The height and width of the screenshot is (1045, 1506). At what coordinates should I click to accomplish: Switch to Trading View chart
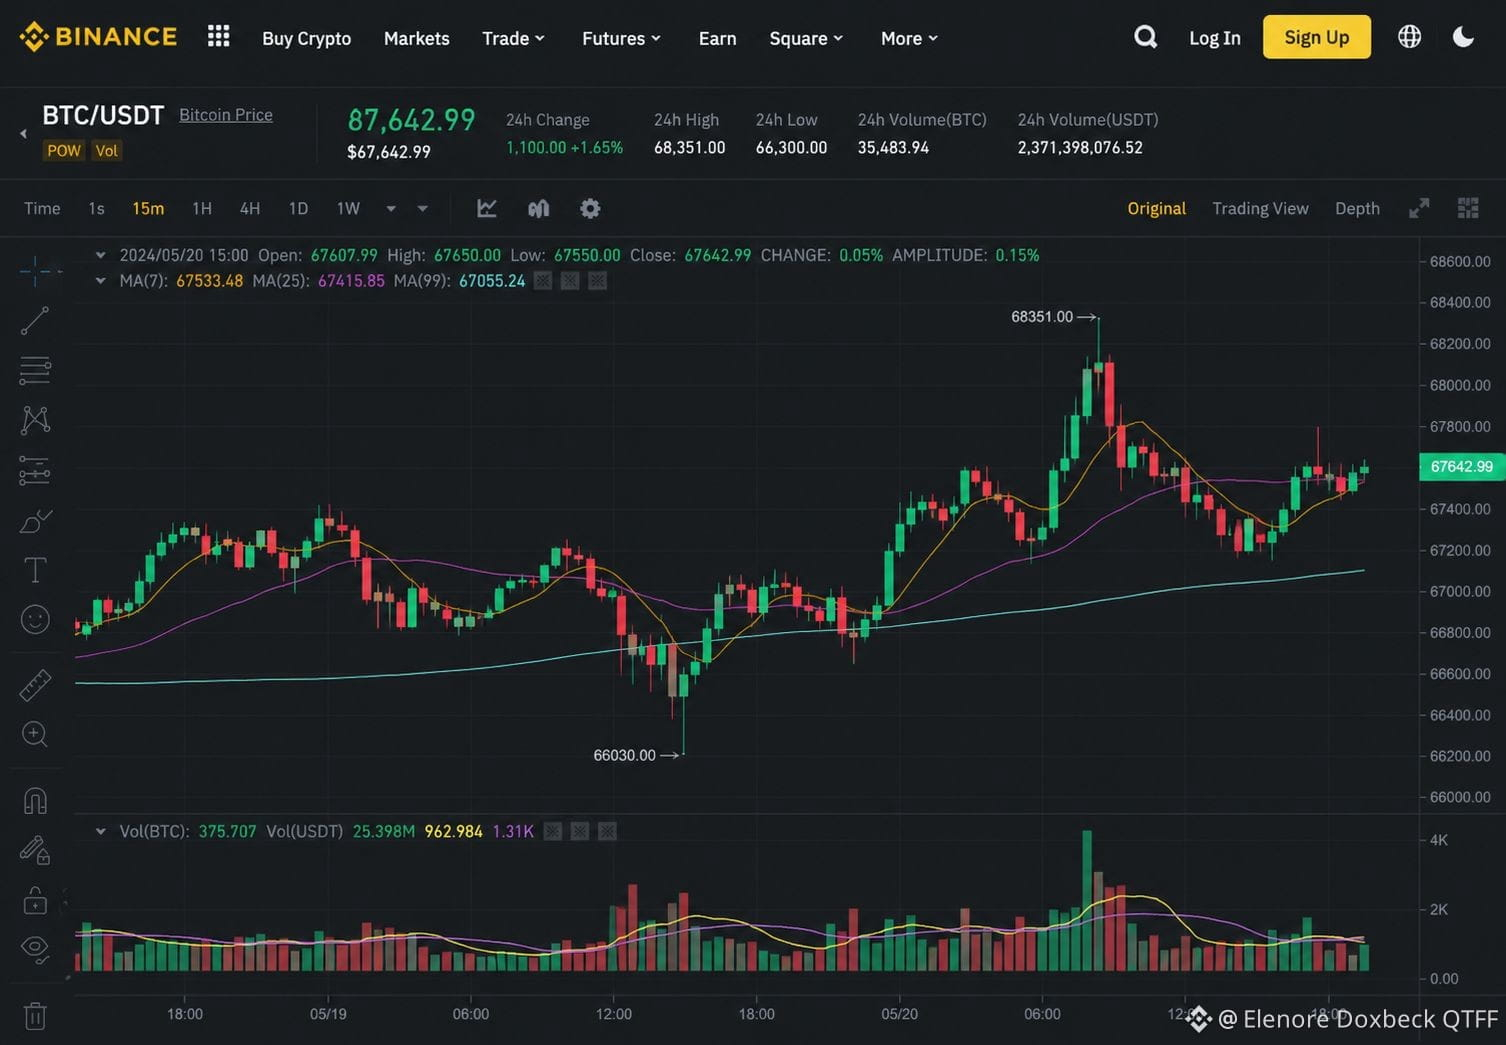click(x=1260, y=208)
